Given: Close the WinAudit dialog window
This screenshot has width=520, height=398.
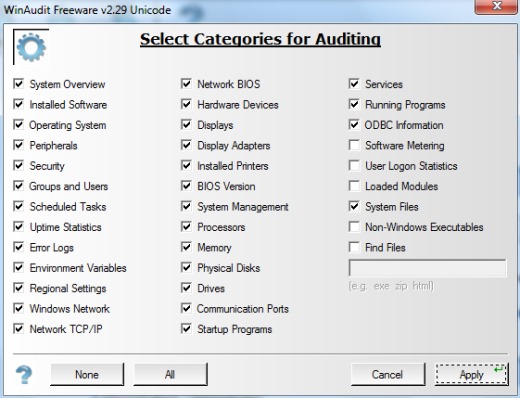Looking at the screenshot, I should pyautogui.click(x=496, y=6).
